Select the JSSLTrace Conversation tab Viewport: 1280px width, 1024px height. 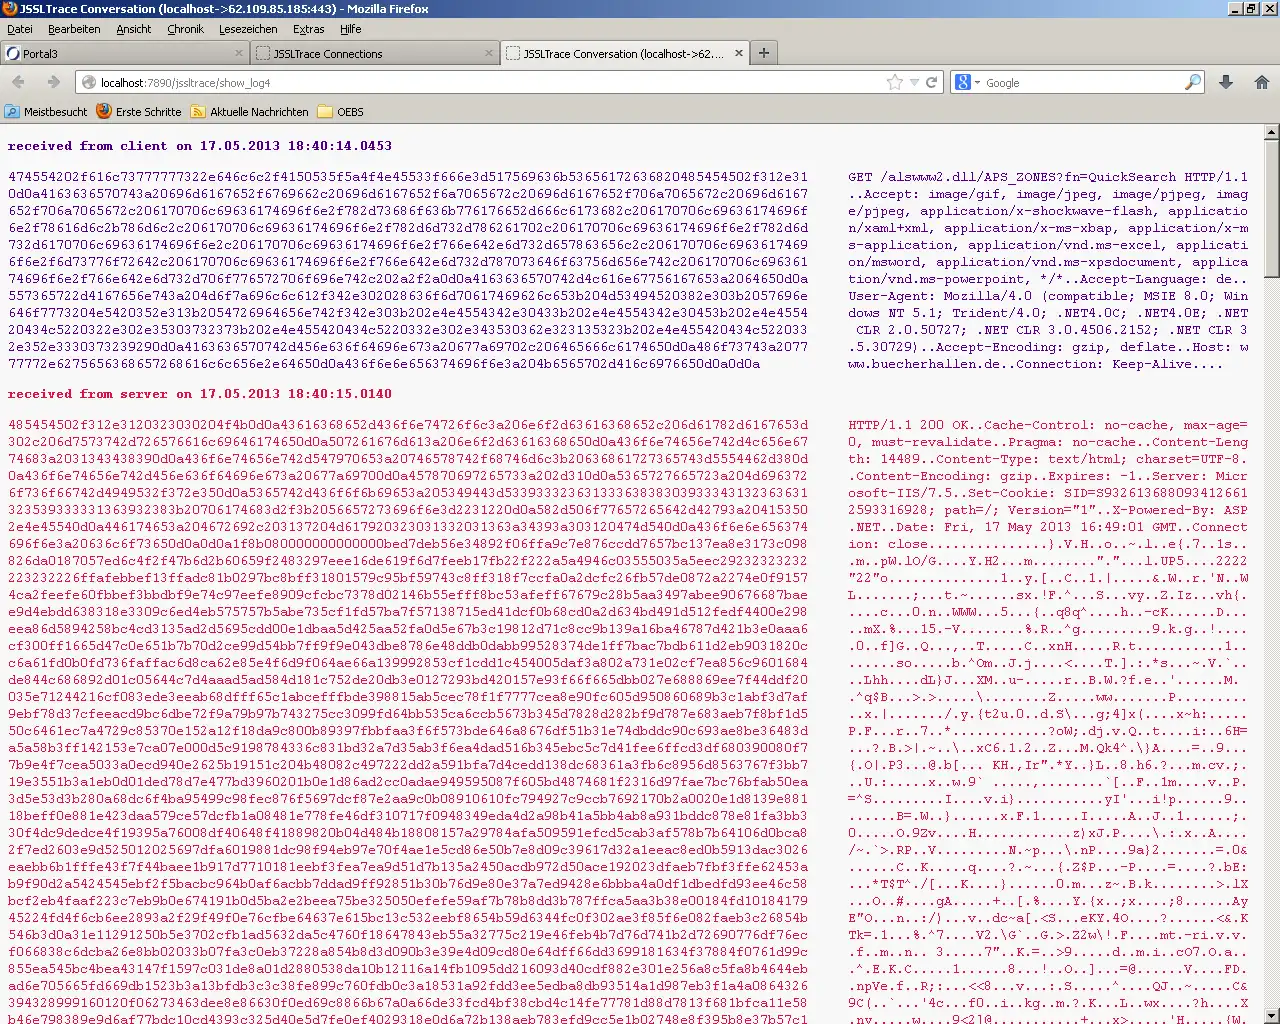[625, 53]
